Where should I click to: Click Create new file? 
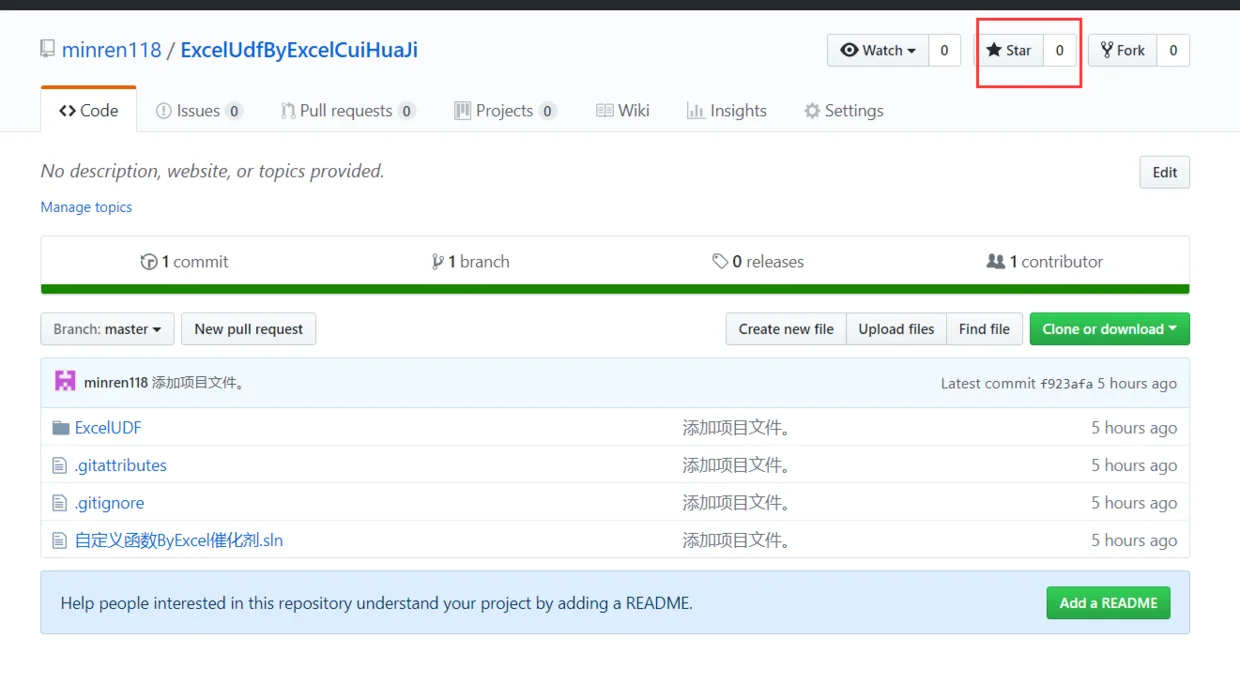pyautogui.click(x=786, y=329)
